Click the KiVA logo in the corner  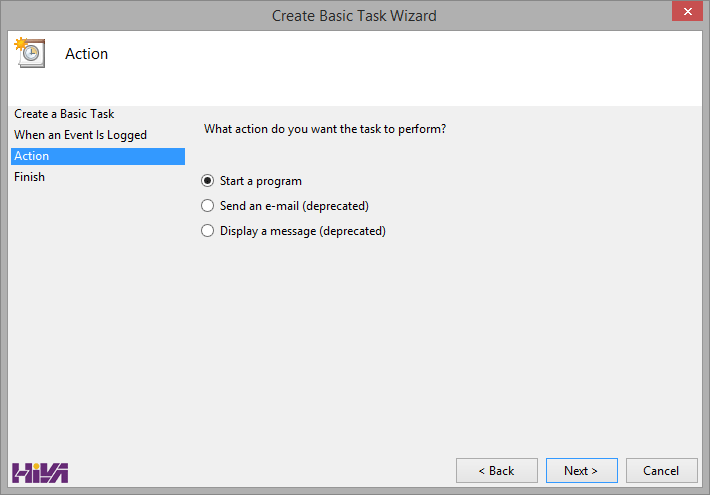pos(40,472)
